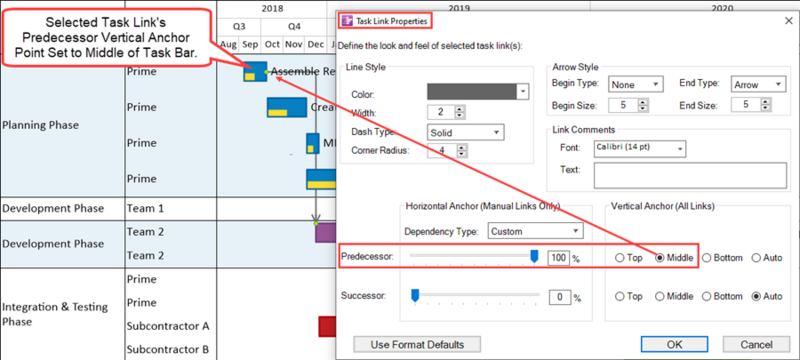Viewport: 800px width, 360px height.
Task: Increase the Corner Radius spinner
Action: 461,147
